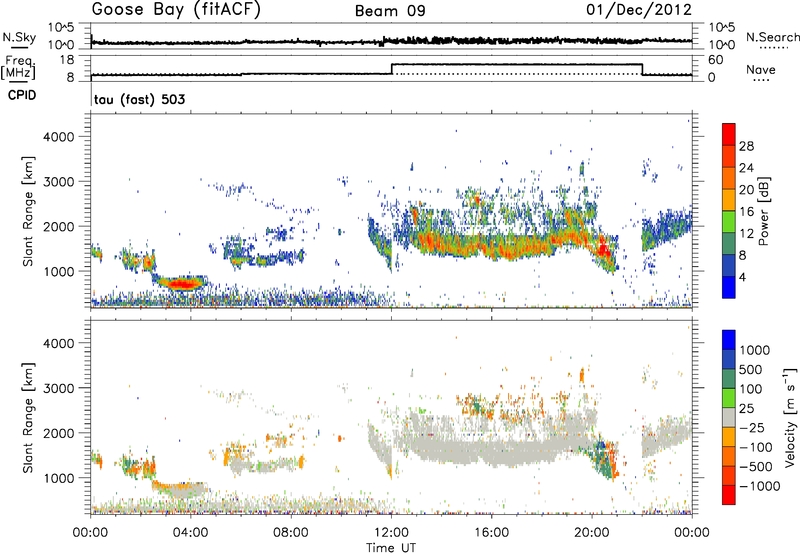Click the '60' tick on Nave axis

point(716,60)
